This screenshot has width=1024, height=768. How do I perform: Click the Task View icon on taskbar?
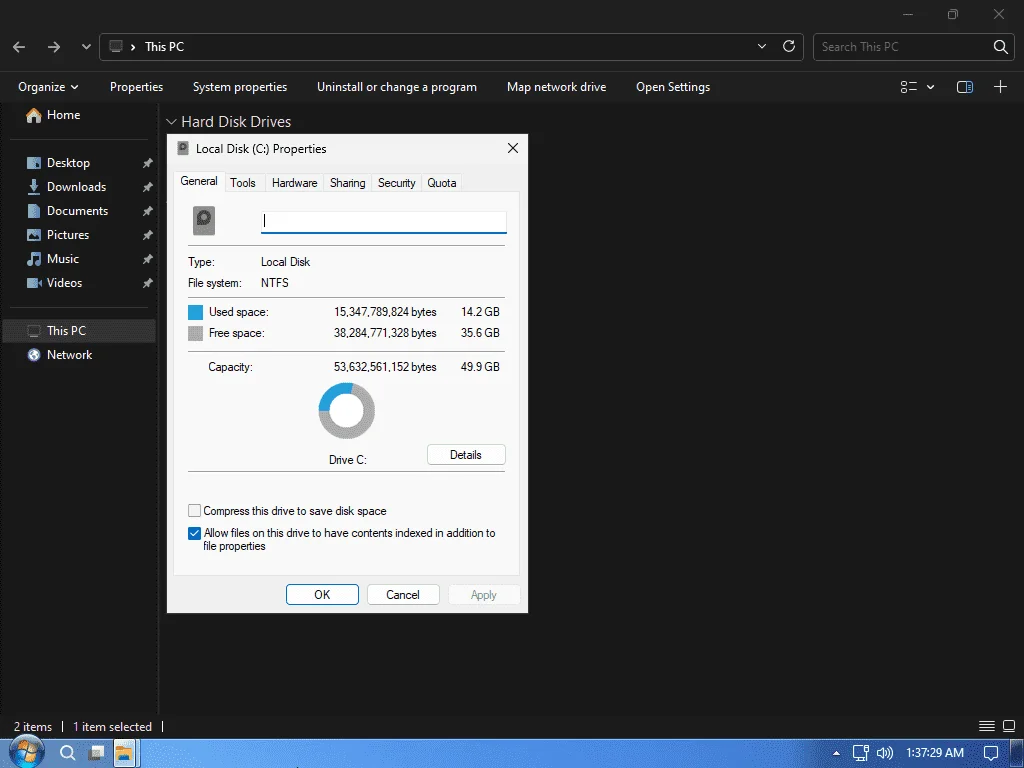[96, 753]
